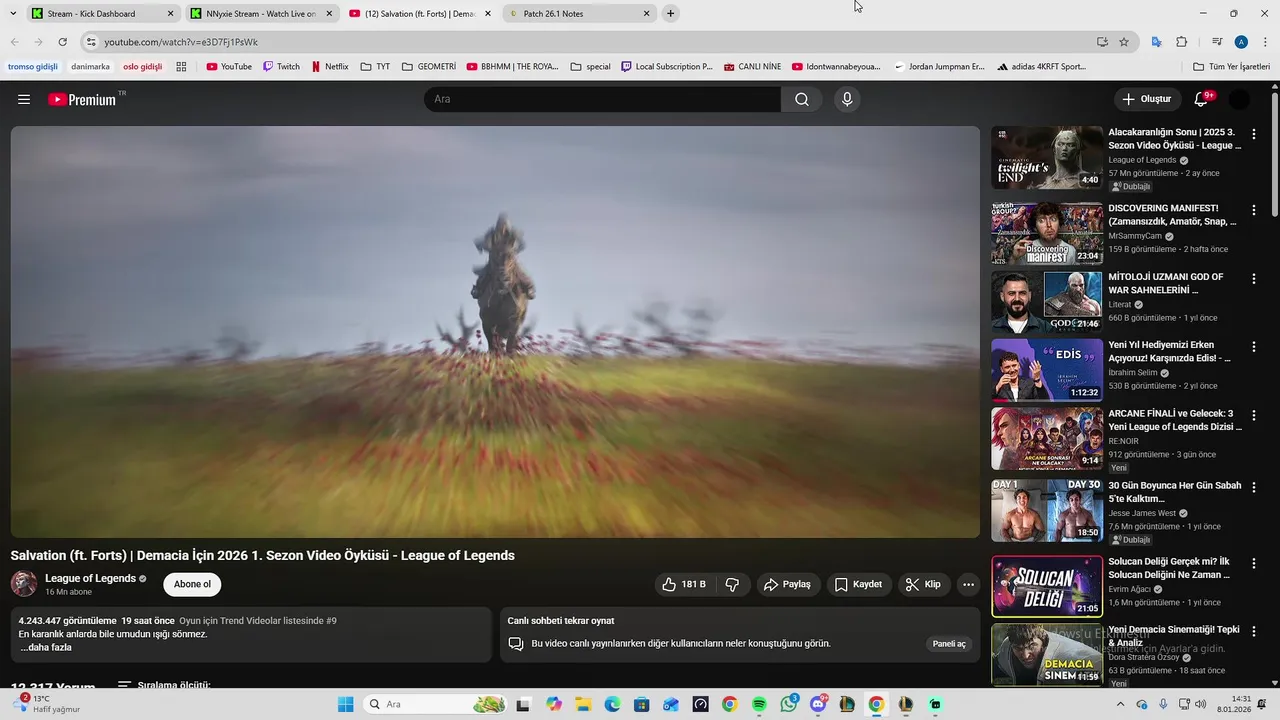
Task: Open the three-dot more actions under the video
Action: coord(968,584)
